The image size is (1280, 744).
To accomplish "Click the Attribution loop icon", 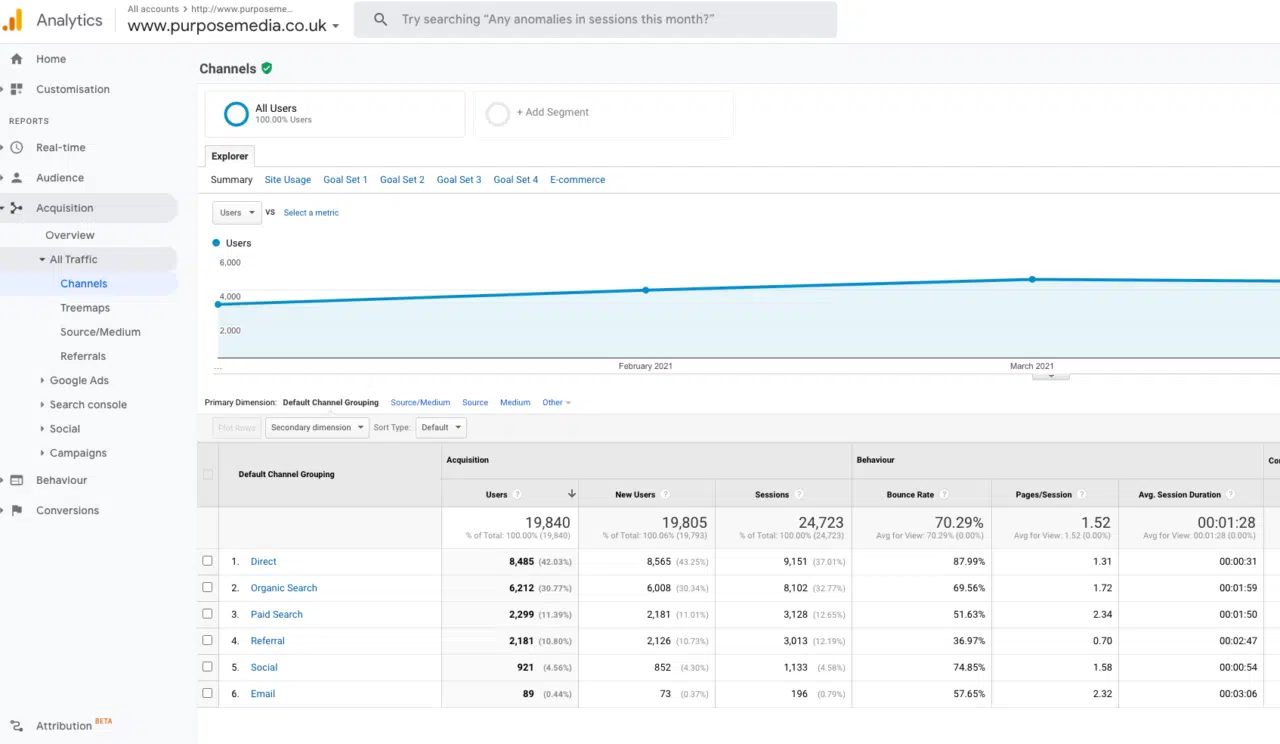I will (x=16, y=725).
